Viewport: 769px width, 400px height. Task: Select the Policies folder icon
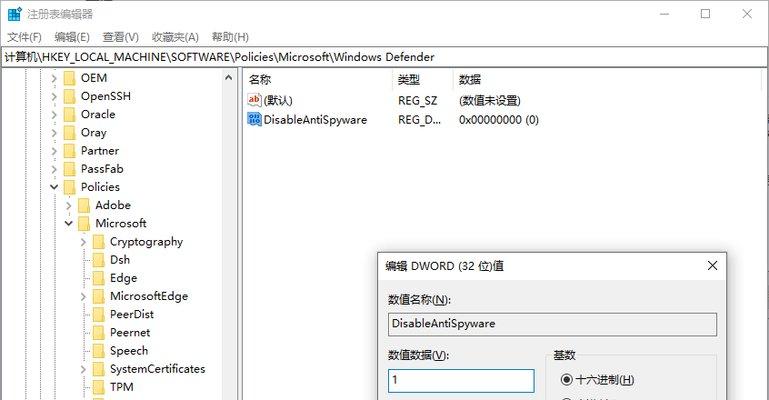pyautogui.click(x=70, y=187)
